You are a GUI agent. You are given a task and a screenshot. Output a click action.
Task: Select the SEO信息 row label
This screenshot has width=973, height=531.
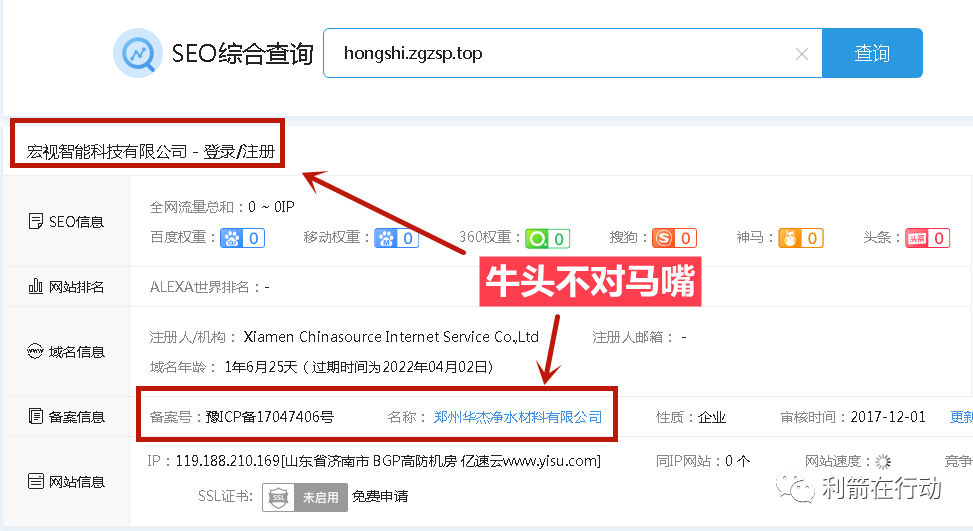pos(76,222)
